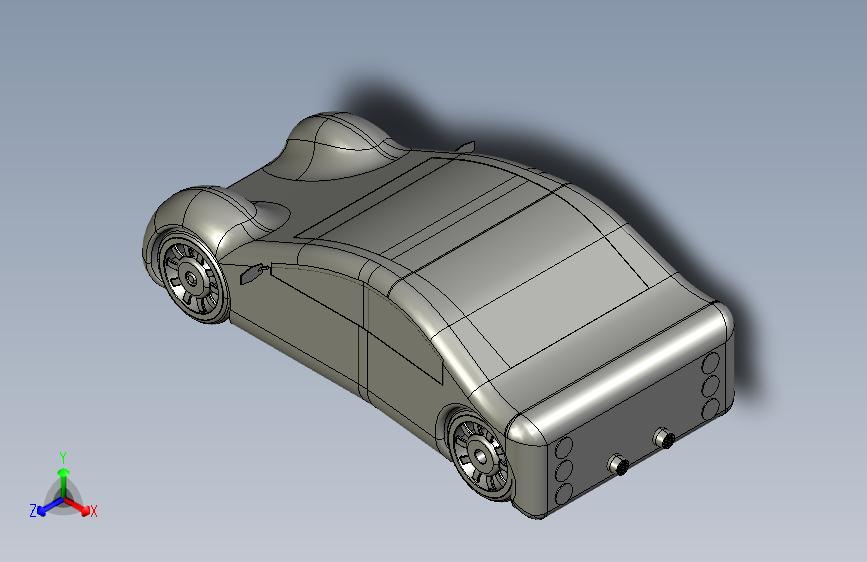Select the side mirror on the near door

253,273
